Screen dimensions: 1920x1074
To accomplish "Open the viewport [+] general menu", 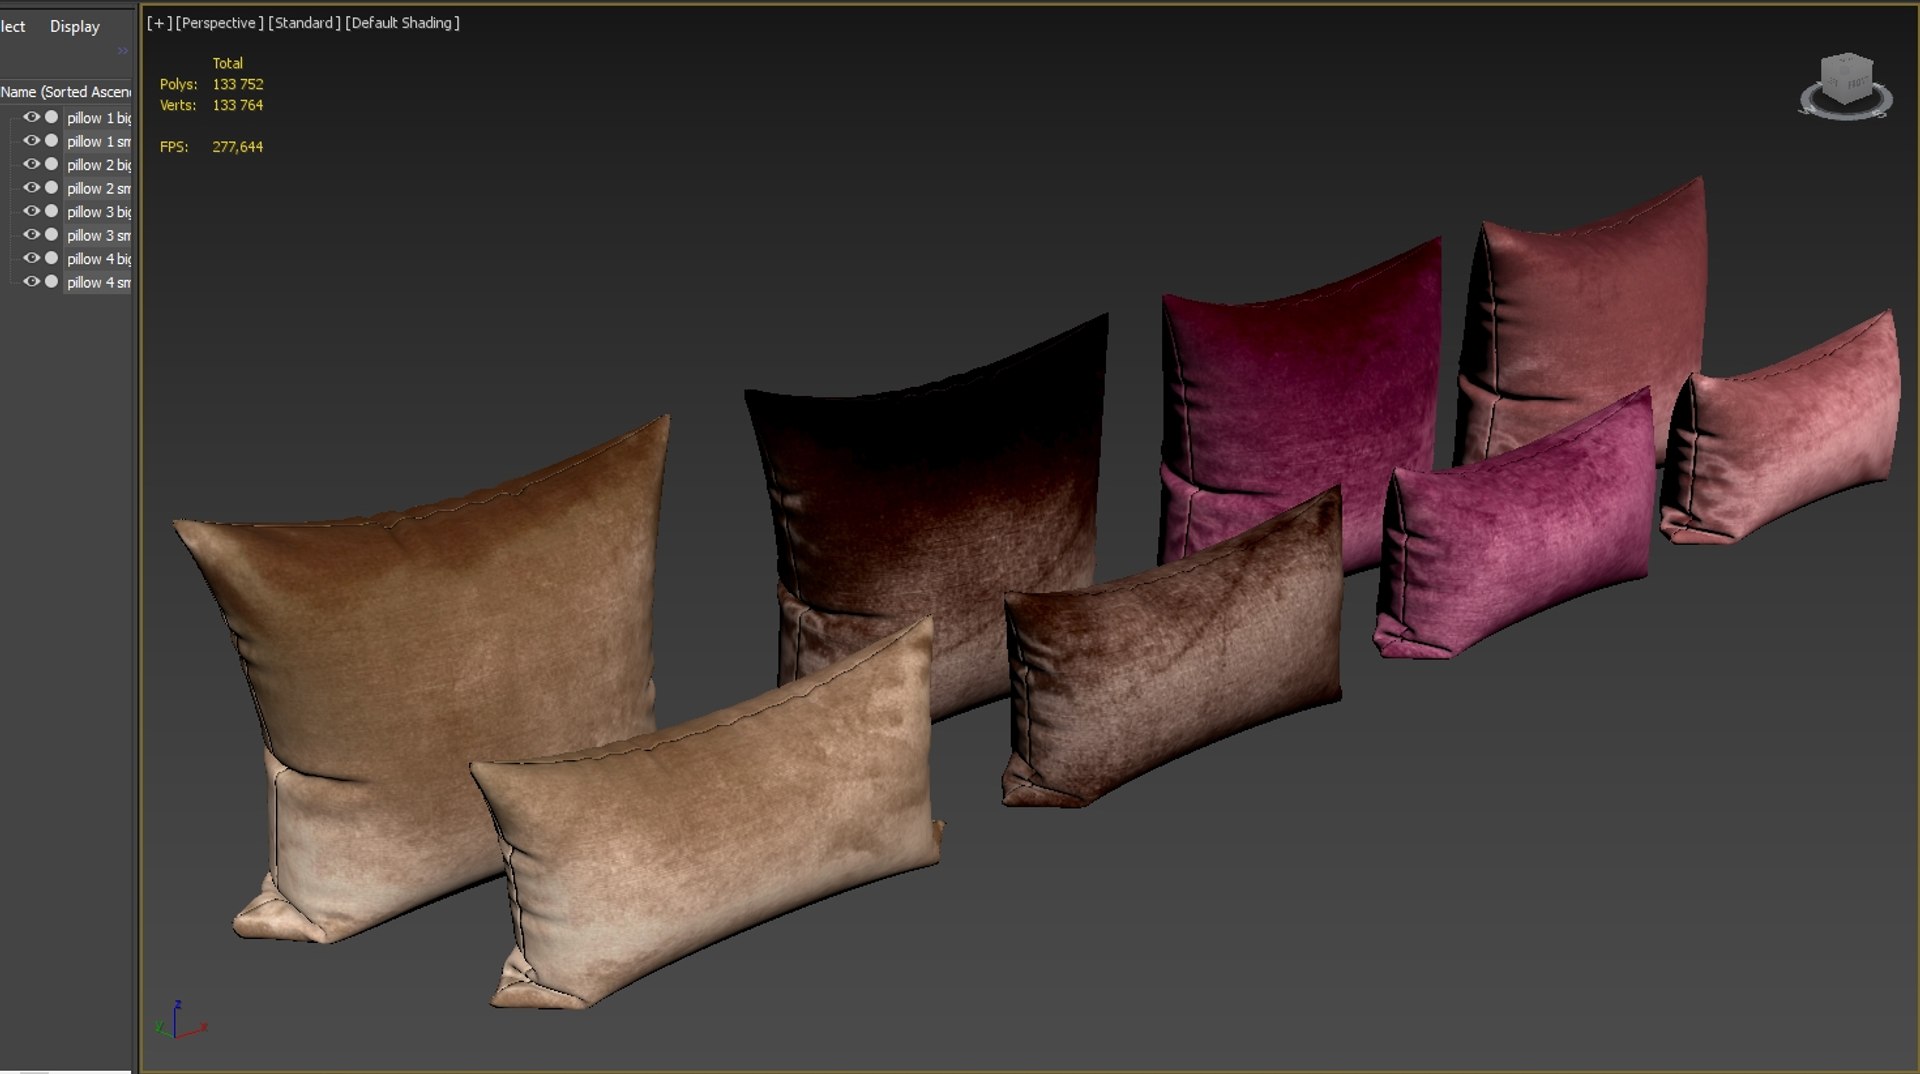I will (158, 23).
